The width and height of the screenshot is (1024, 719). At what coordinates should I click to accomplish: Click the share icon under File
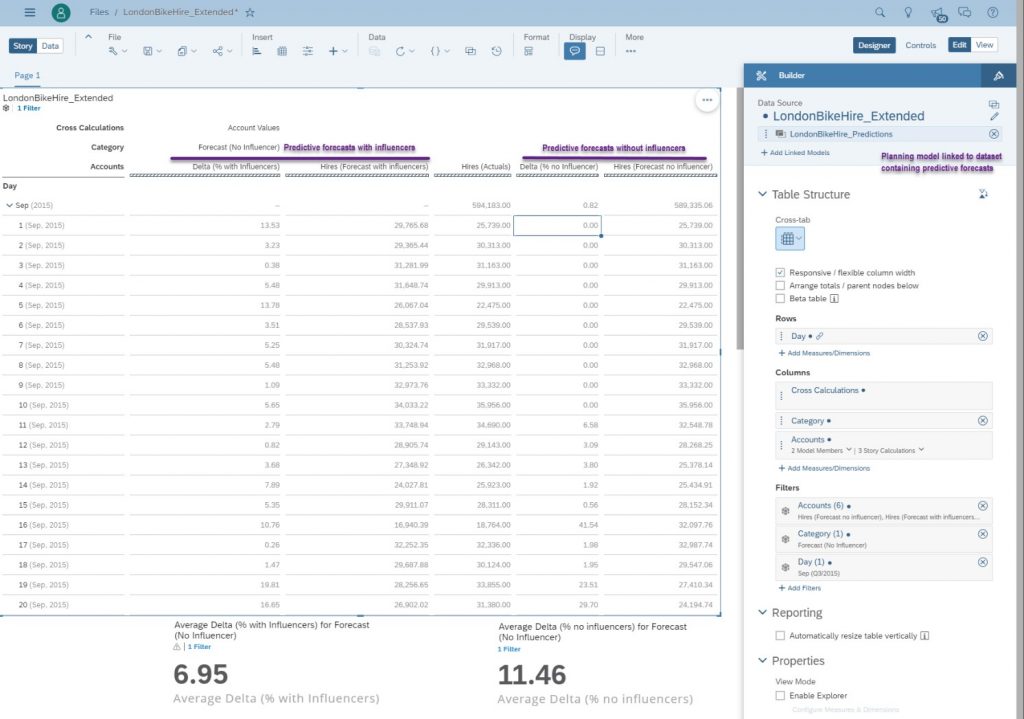(217, 51)
